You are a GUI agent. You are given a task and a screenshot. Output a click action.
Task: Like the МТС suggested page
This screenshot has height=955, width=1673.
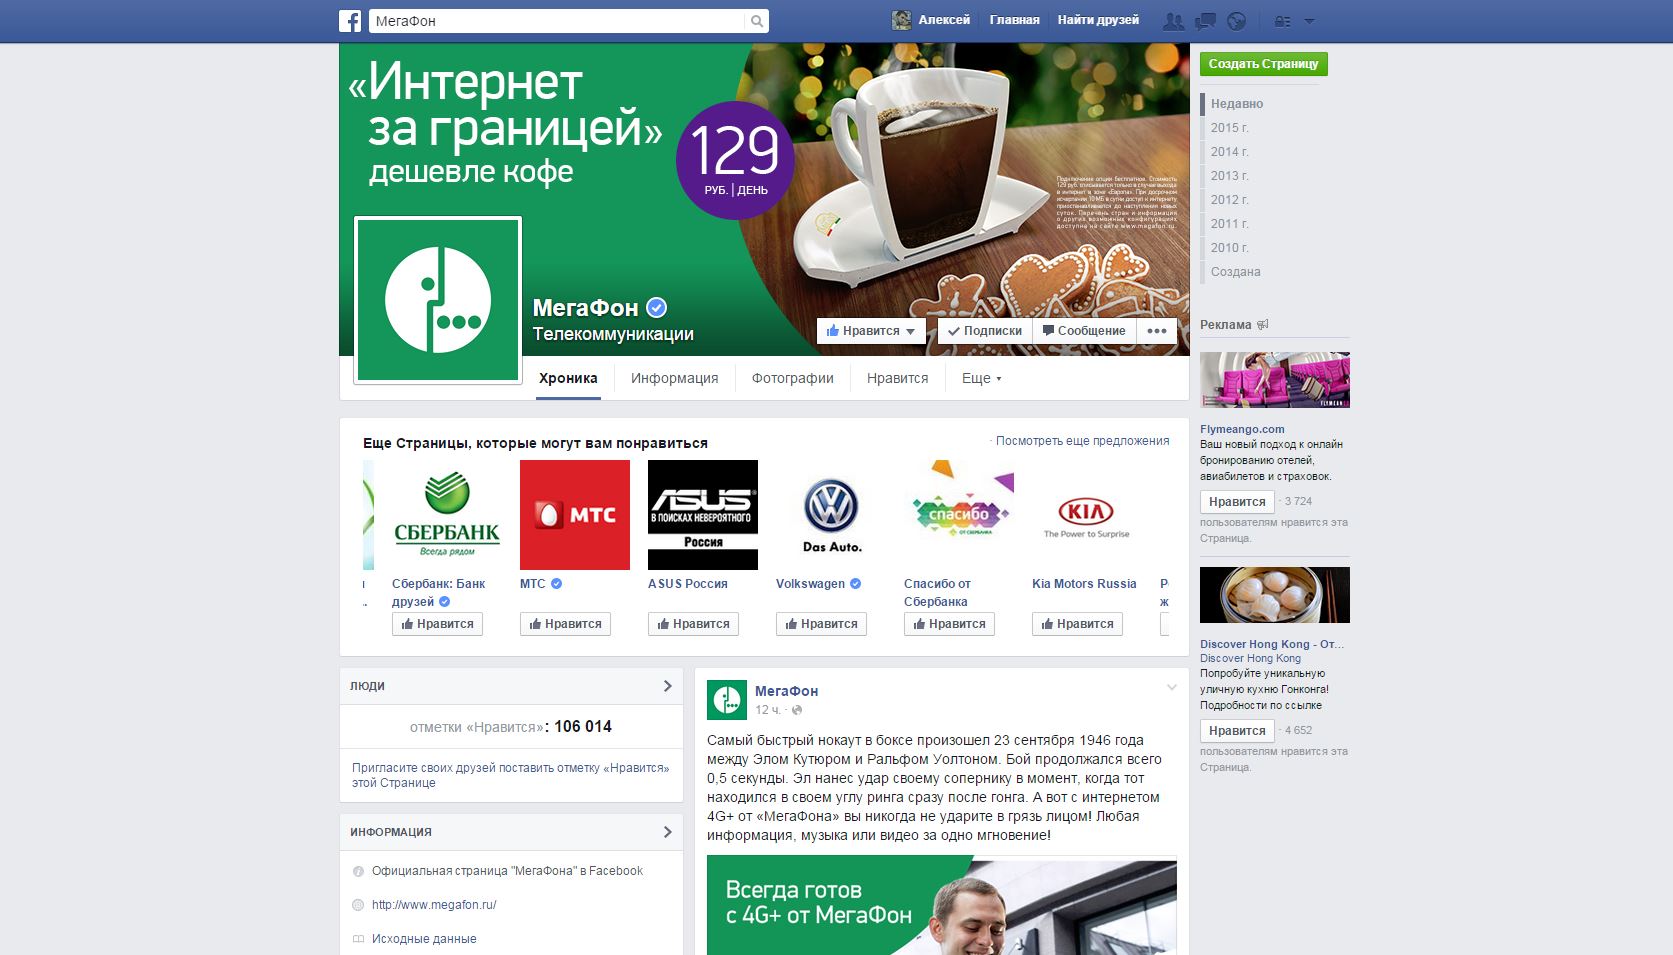[565, 624]
